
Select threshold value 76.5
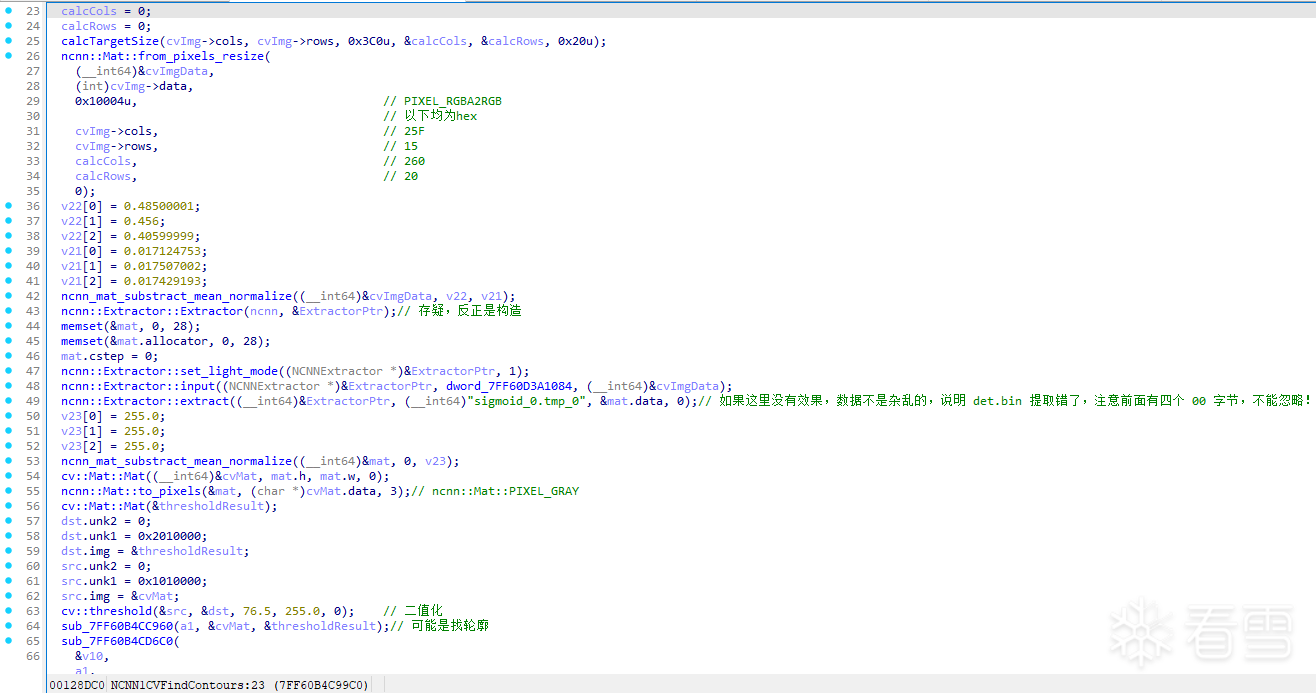click(x=256, y=611)
